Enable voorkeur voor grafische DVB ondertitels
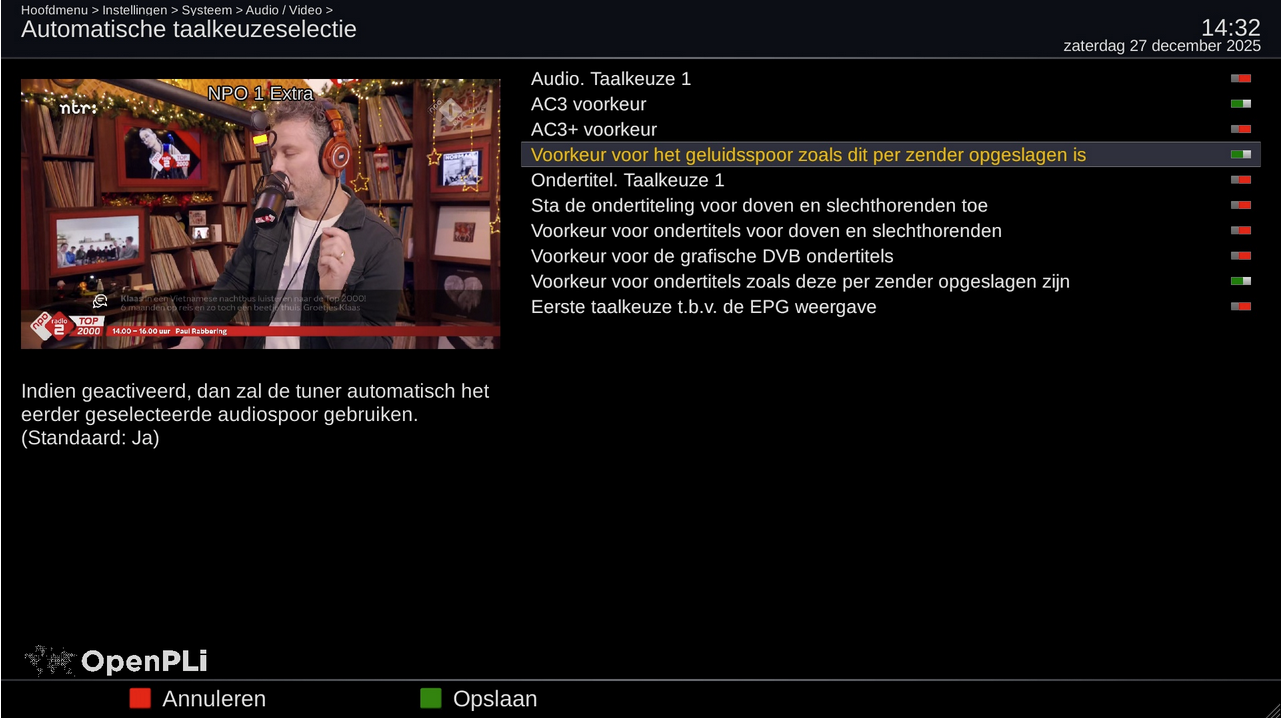This screenshot has height=718, width=1282. [x=1241, y=256]
